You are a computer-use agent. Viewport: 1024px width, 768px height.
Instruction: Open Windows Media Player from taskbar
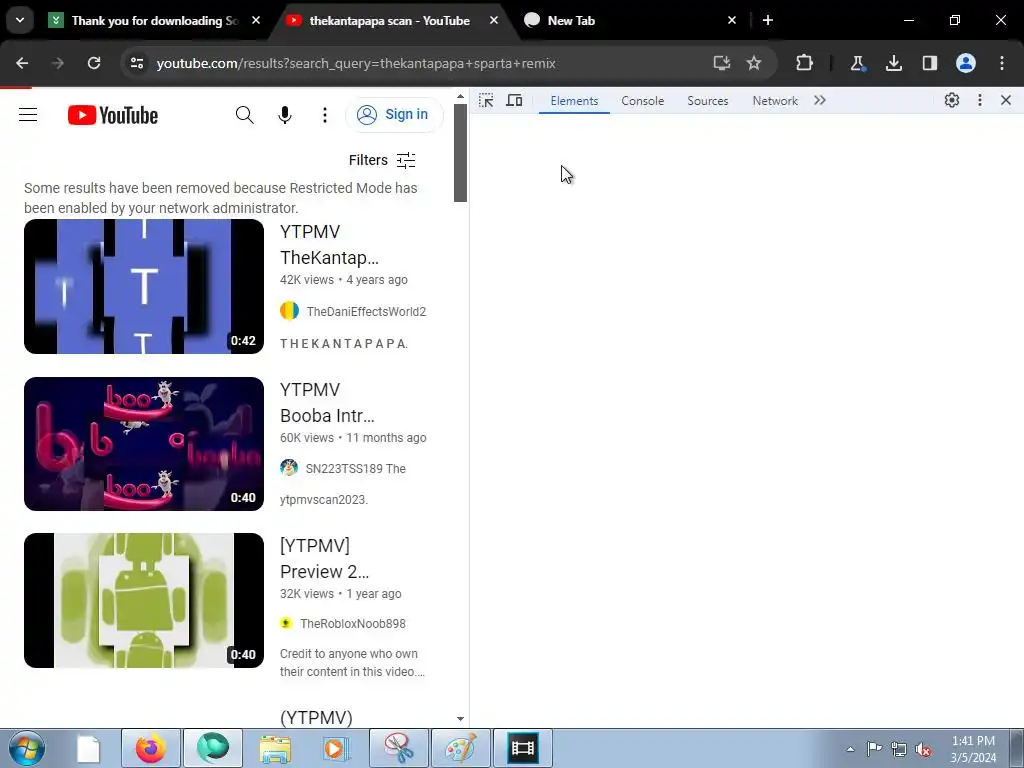(x=336, y=748)
